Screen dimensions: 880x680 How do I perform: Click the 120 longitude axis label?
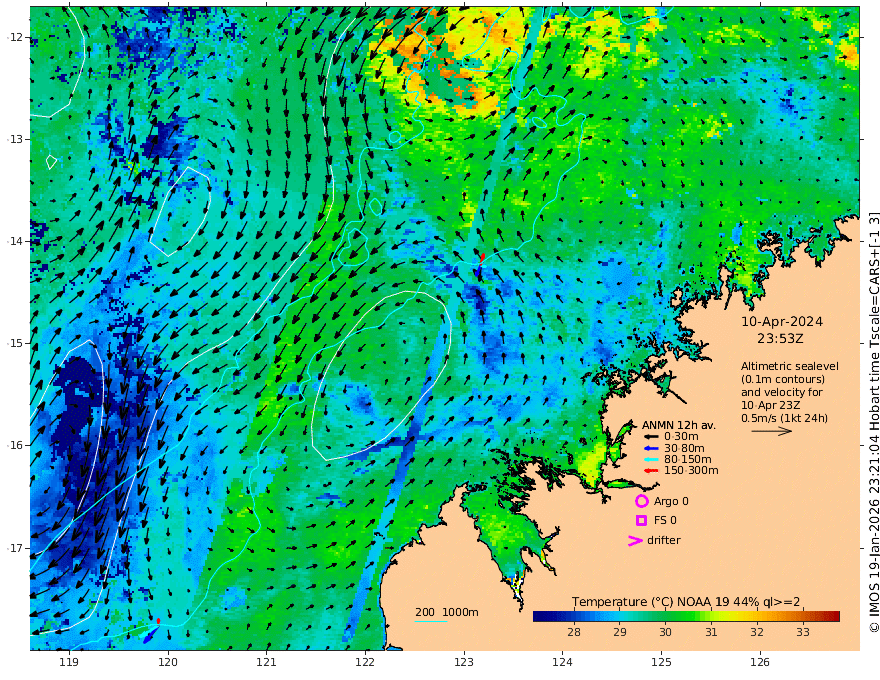click(168, 663)
